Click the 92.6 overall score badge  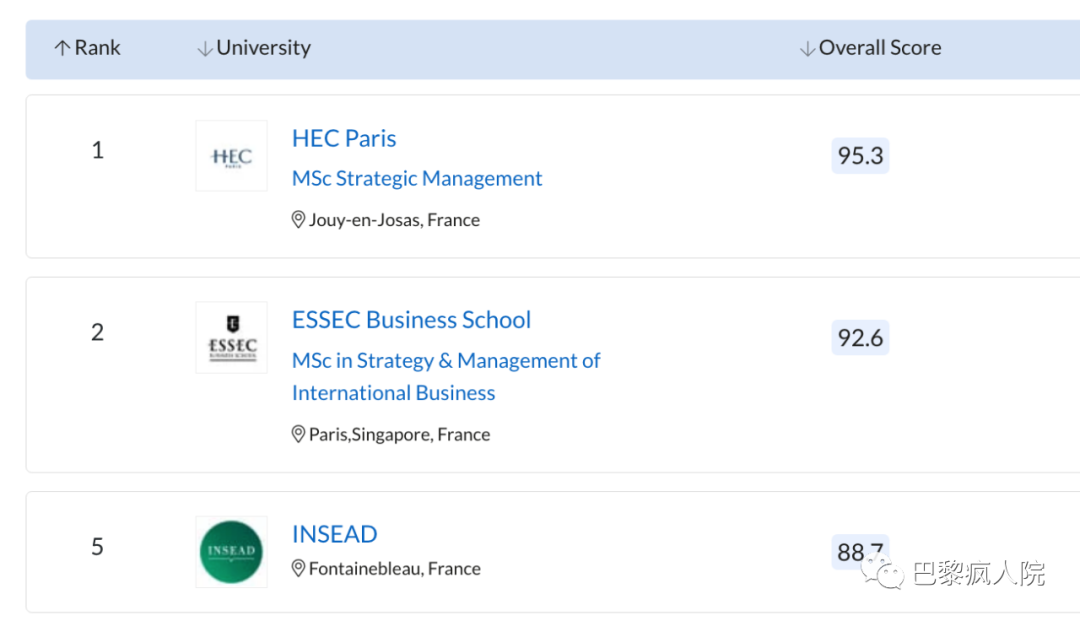[860, 338]
